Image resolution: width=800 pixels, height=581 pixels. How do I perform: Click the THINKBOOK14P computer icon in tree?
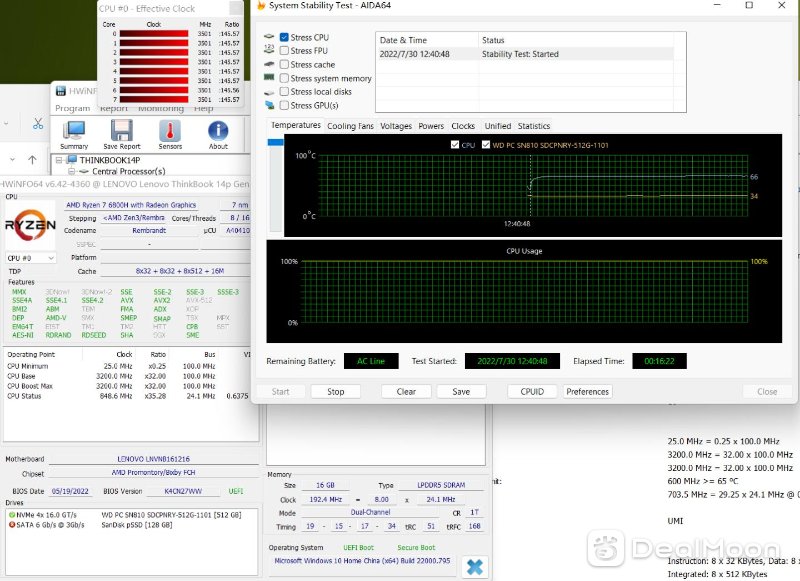[x=72, y=160]
